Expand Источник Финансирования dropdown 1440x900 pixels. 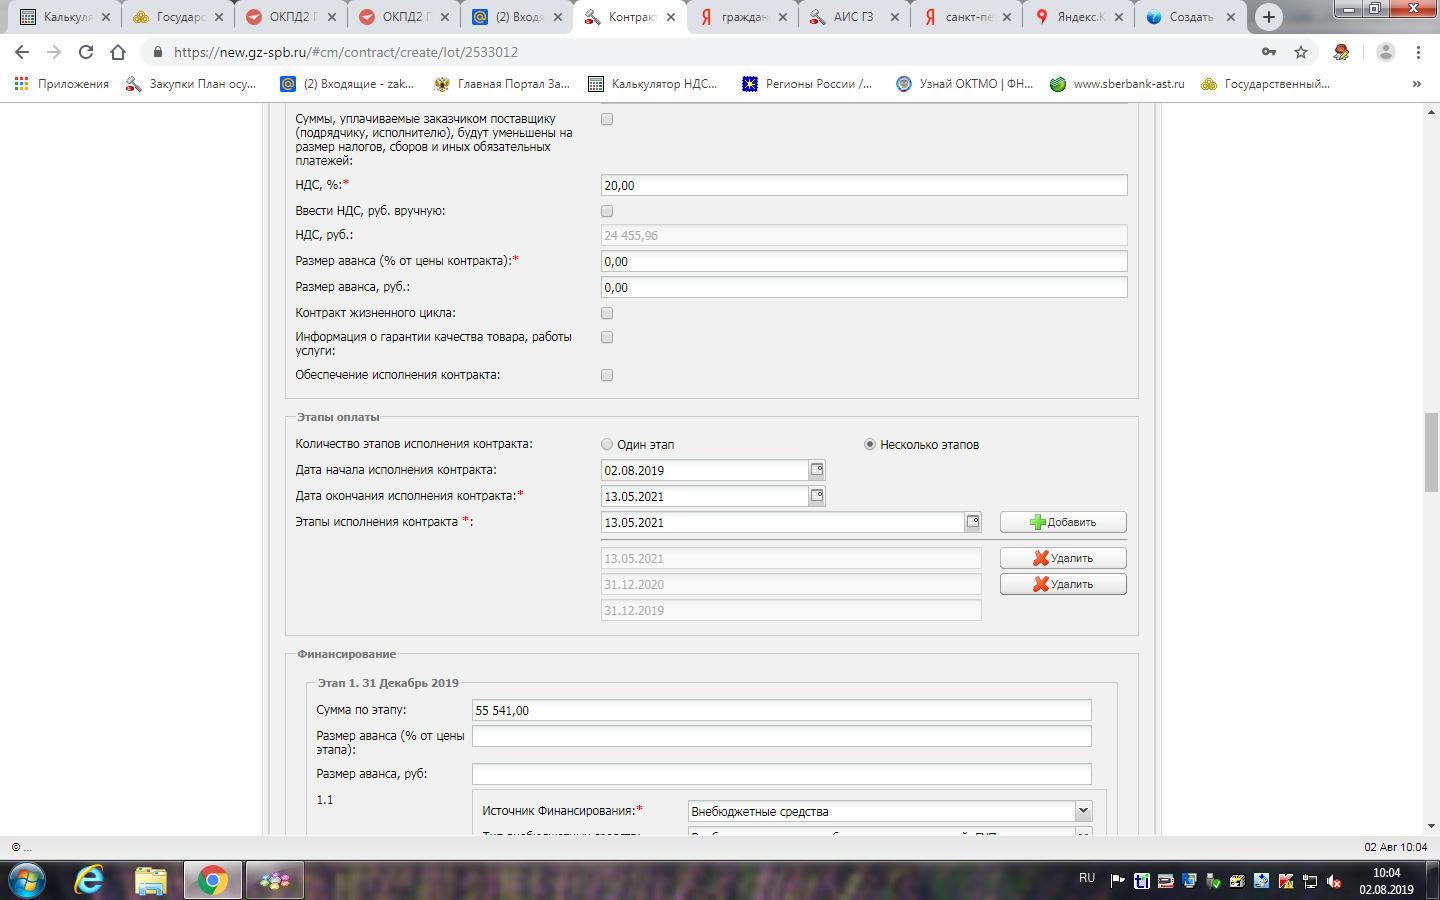(x=1083, y=811)
